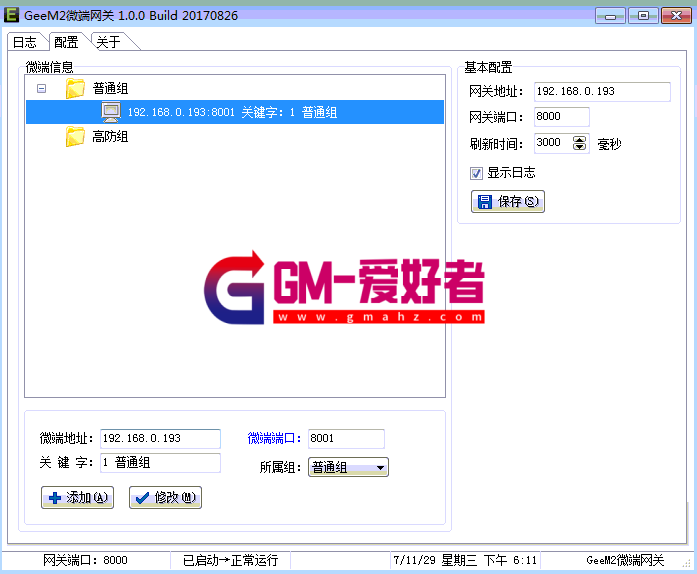This screenshot has width=697, height=574.
Task: Click the 关键字 input field
Action: (160, 463)
